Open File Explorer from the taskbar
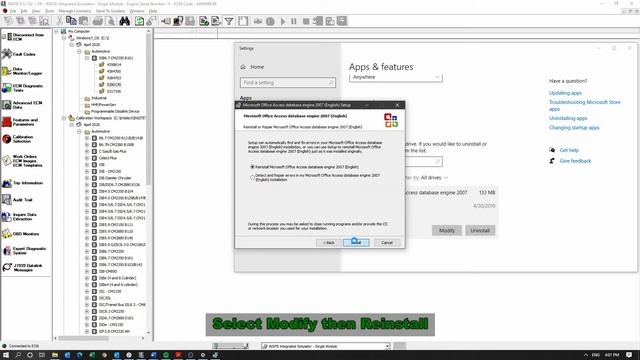Viewport: 640px width, 360px height. point(54,355)
